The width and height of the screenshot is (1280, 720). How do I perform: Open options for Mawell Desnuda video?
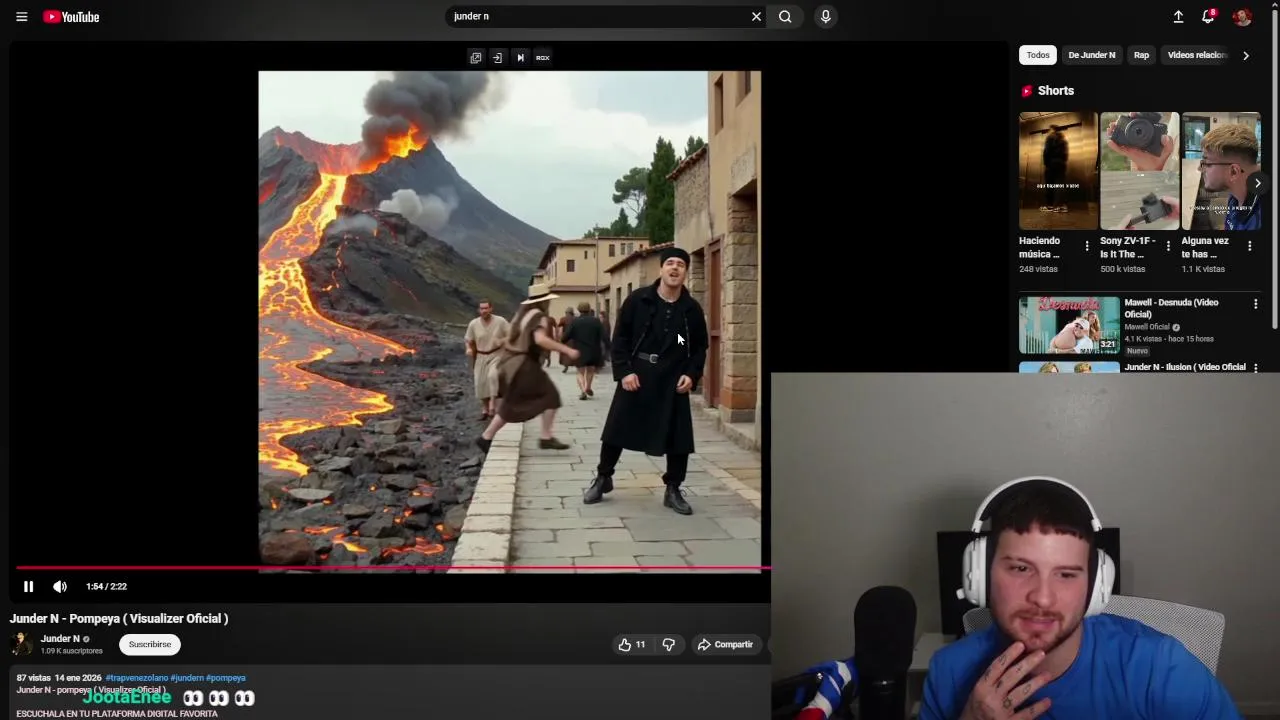1256,304
